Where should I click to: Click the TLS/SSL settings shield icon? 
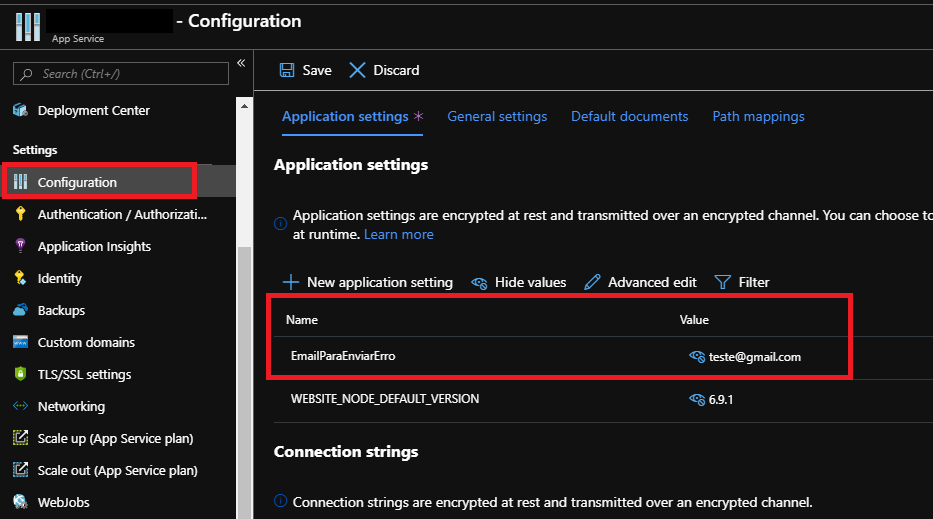coord(20,374)
